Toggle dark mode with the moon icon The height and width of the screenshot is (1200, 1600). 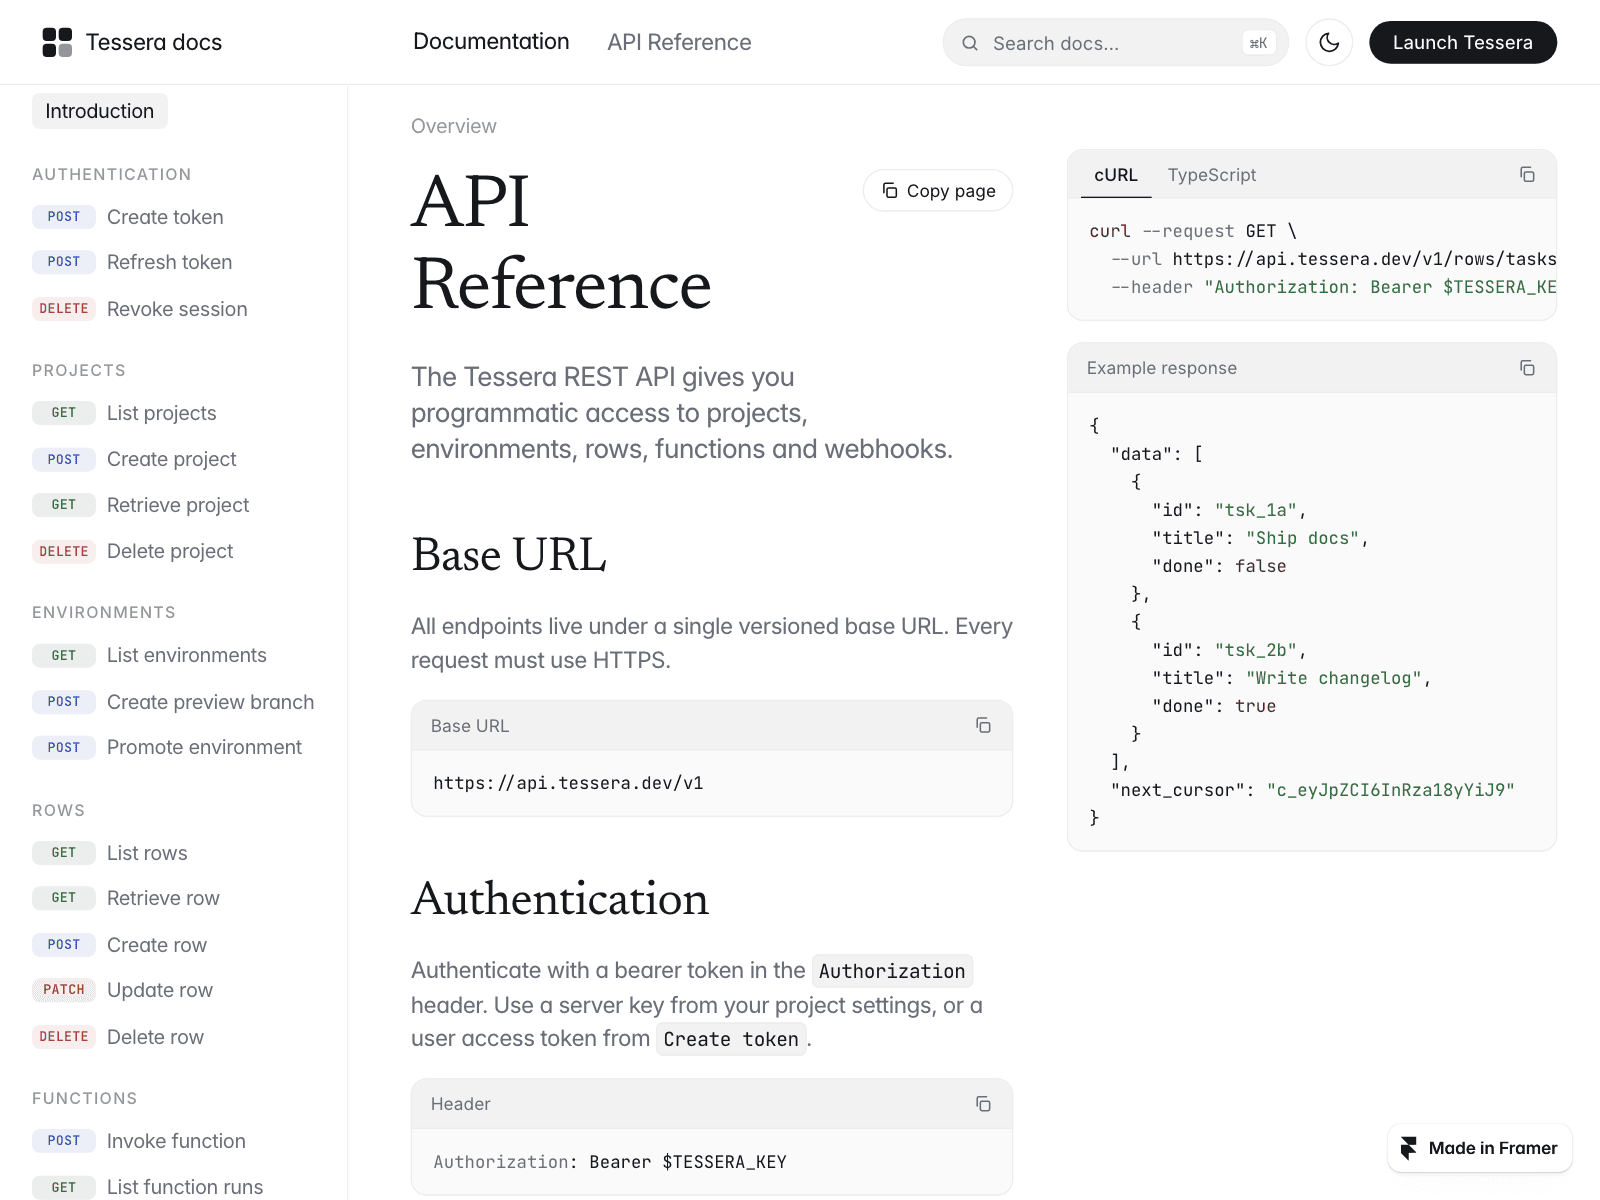tap(1329, 42)
